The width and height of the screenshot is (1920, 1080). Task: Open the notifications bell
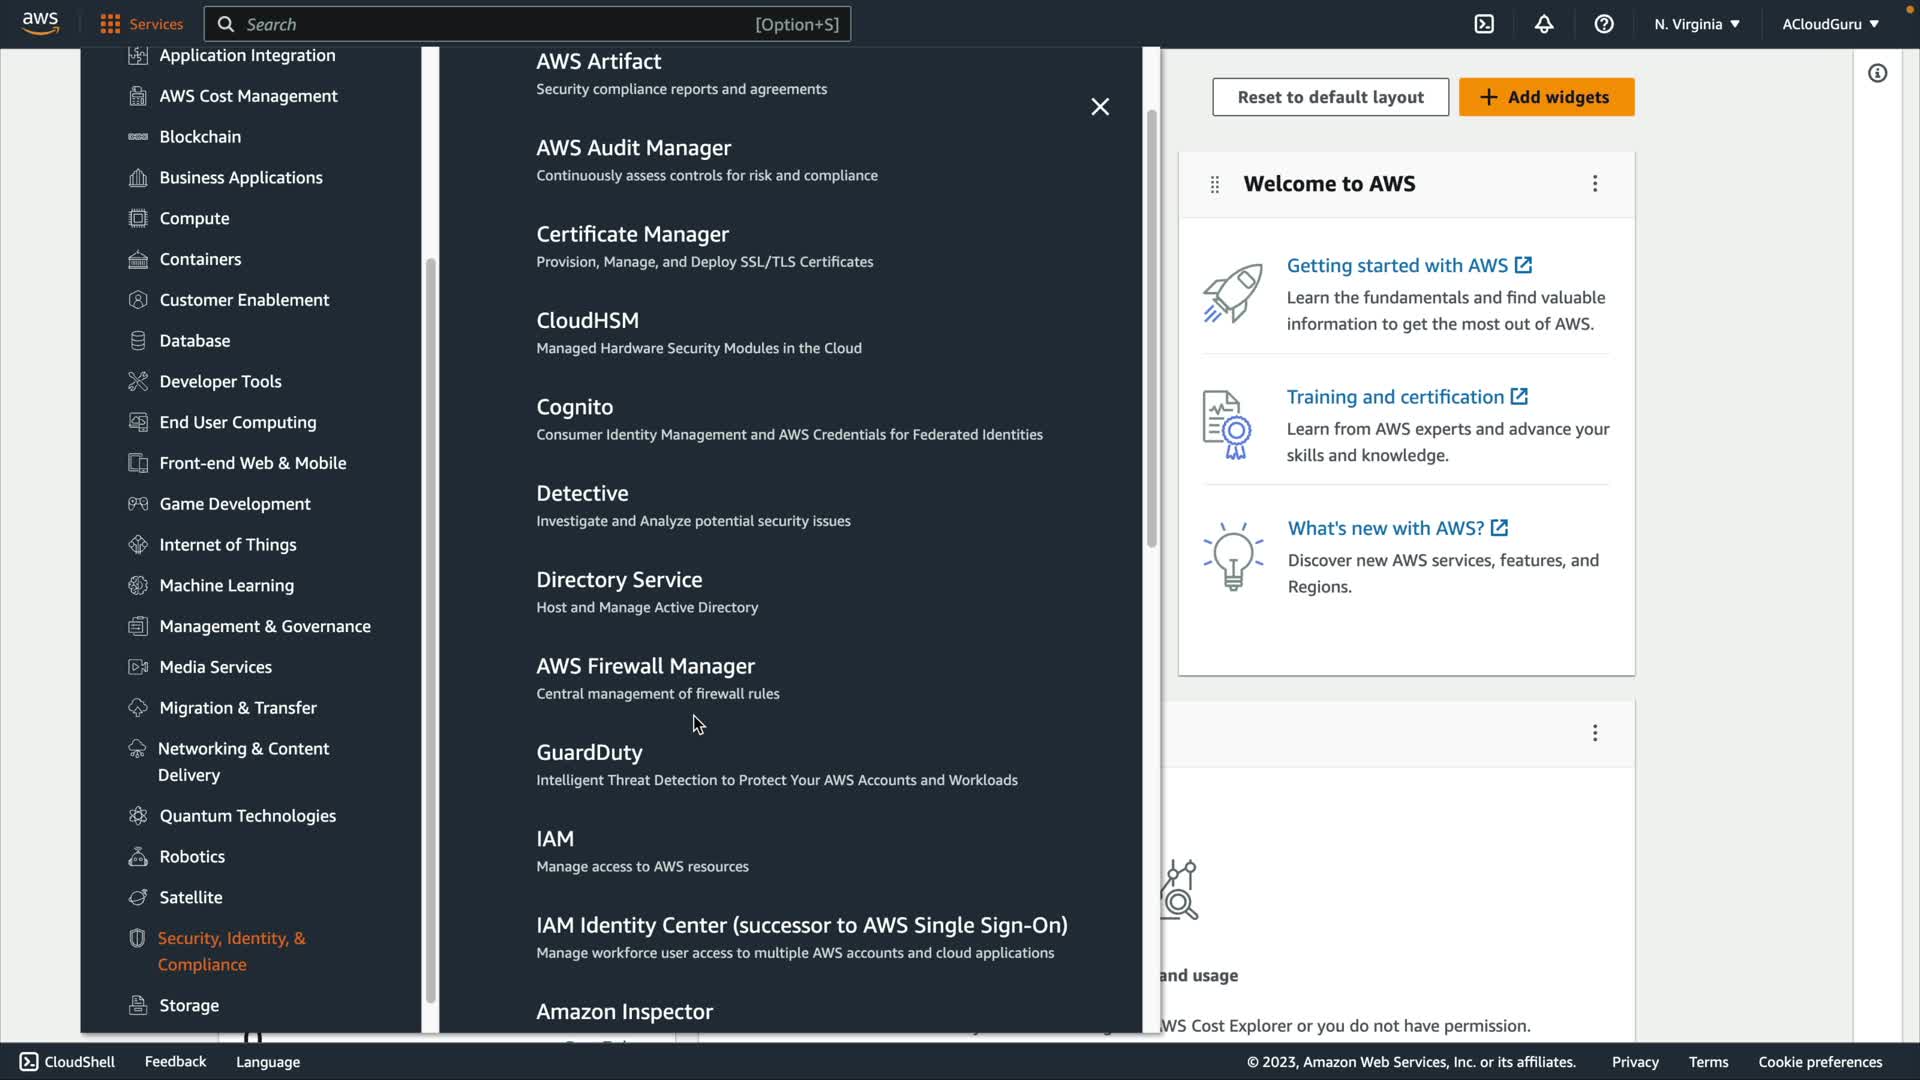click(x=1544, y=24)
